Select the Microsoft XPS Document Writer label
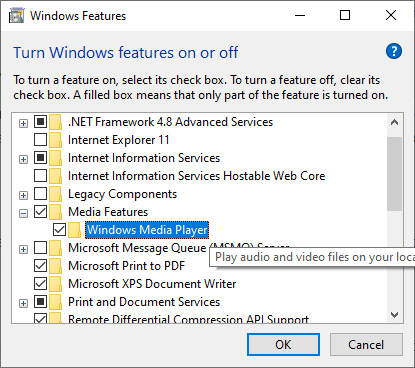The width and height of the screenshot is (415, 368). click(152, 284)
